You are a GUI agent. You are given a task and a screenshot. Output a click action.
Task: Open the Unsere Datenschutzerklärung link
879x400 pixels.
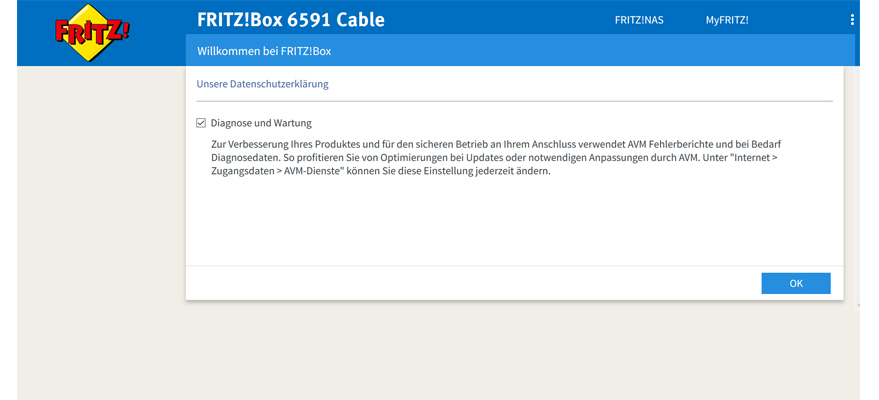[x=262, y=84]
